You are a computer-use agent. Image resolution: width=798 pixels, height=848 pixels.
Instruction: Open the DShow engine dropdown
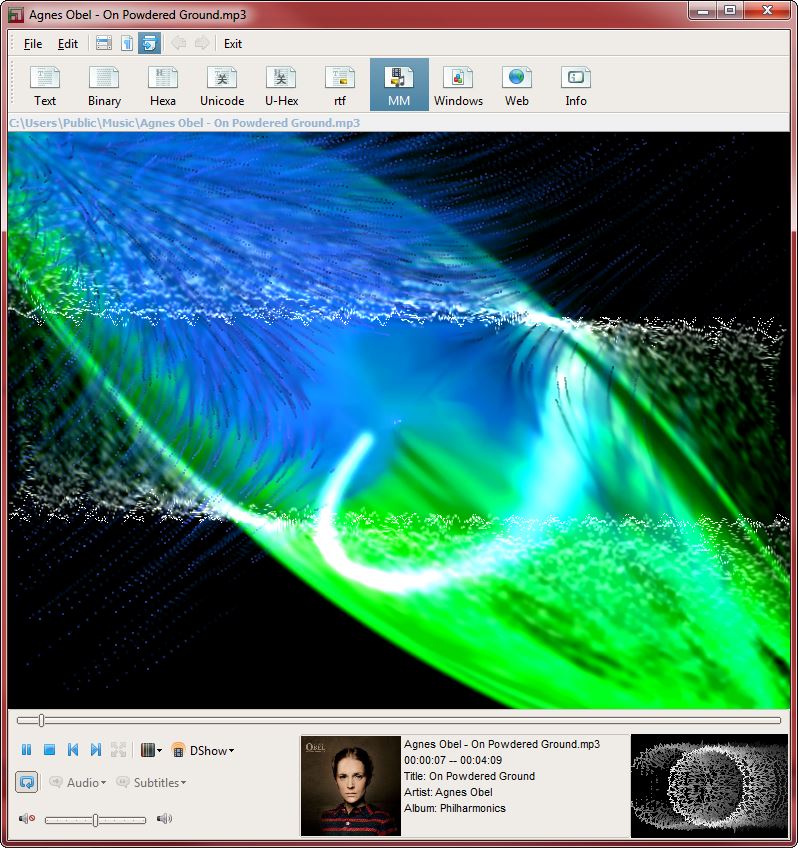tap(203, 751)
